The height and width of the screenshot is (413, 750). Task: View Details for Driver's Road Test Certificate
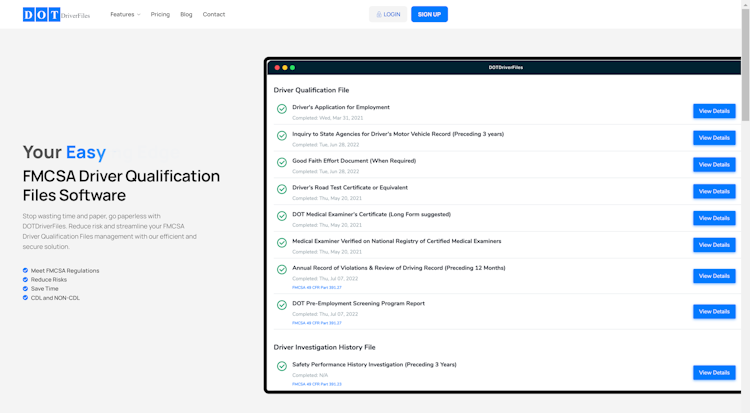coord(714,191)
